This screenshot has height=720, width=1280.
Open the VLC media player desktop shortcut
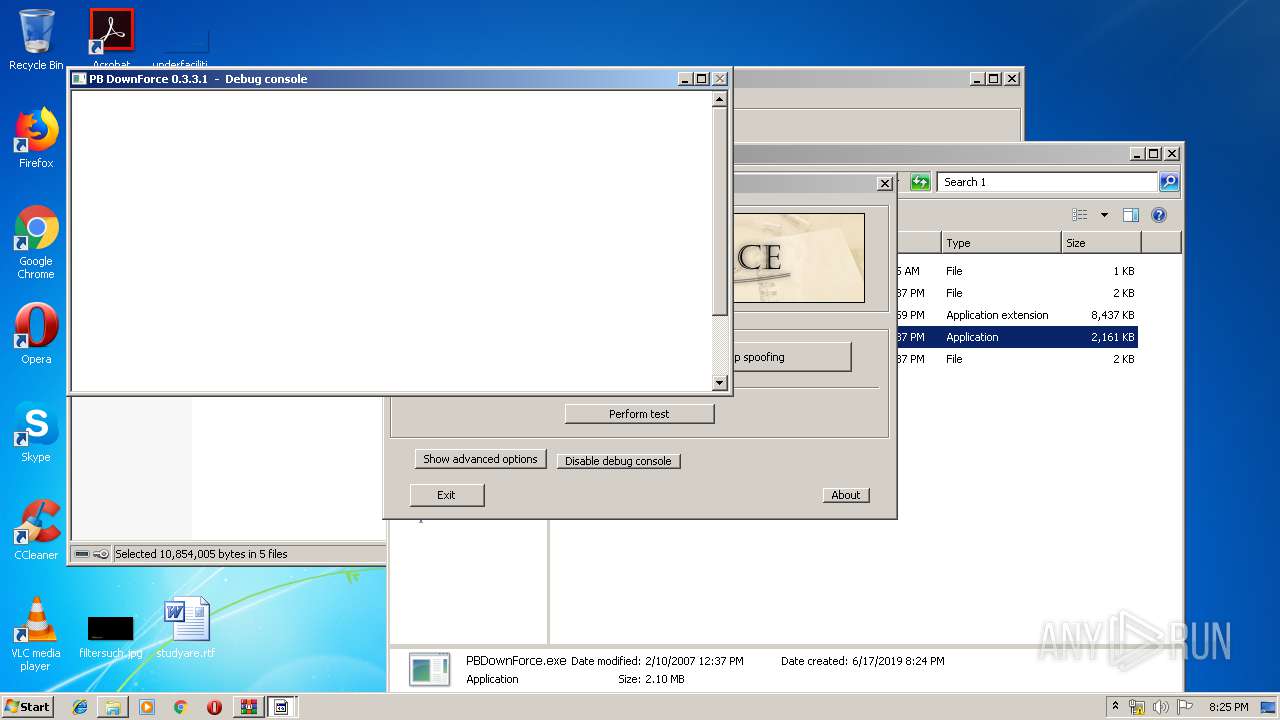(36, 634)
